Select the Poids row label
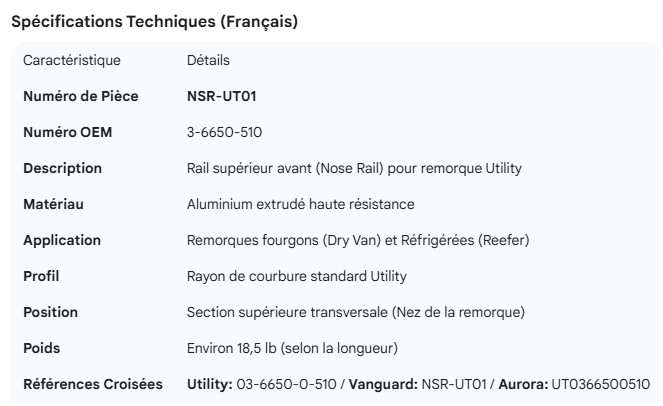Viewport: 663px width, 406px height. (42, 348)
